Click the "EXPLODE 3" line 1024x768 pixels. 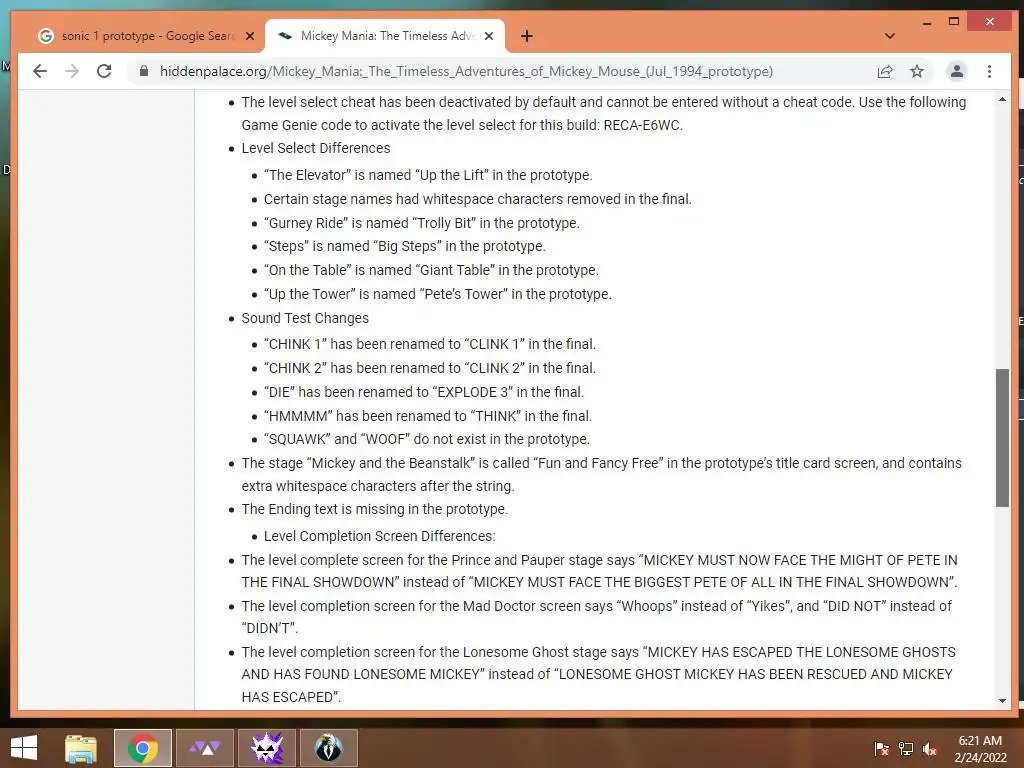[x=424, y=392]
